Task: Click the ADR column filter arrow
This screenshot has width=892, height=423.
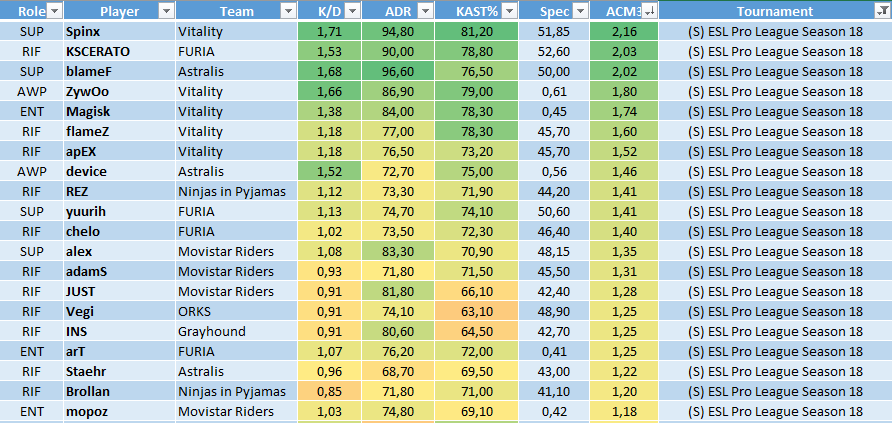Action: 424,11
